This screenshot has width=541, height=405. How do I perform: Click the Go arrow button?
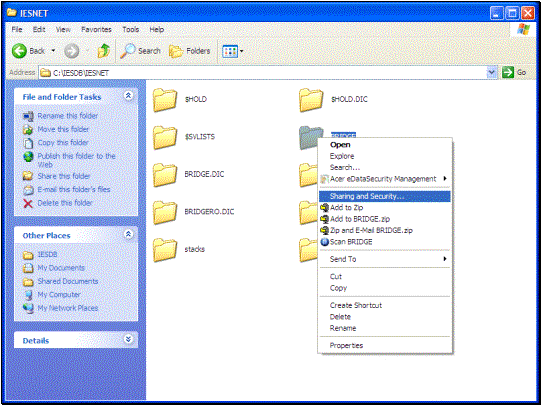[x=508, y=72]
